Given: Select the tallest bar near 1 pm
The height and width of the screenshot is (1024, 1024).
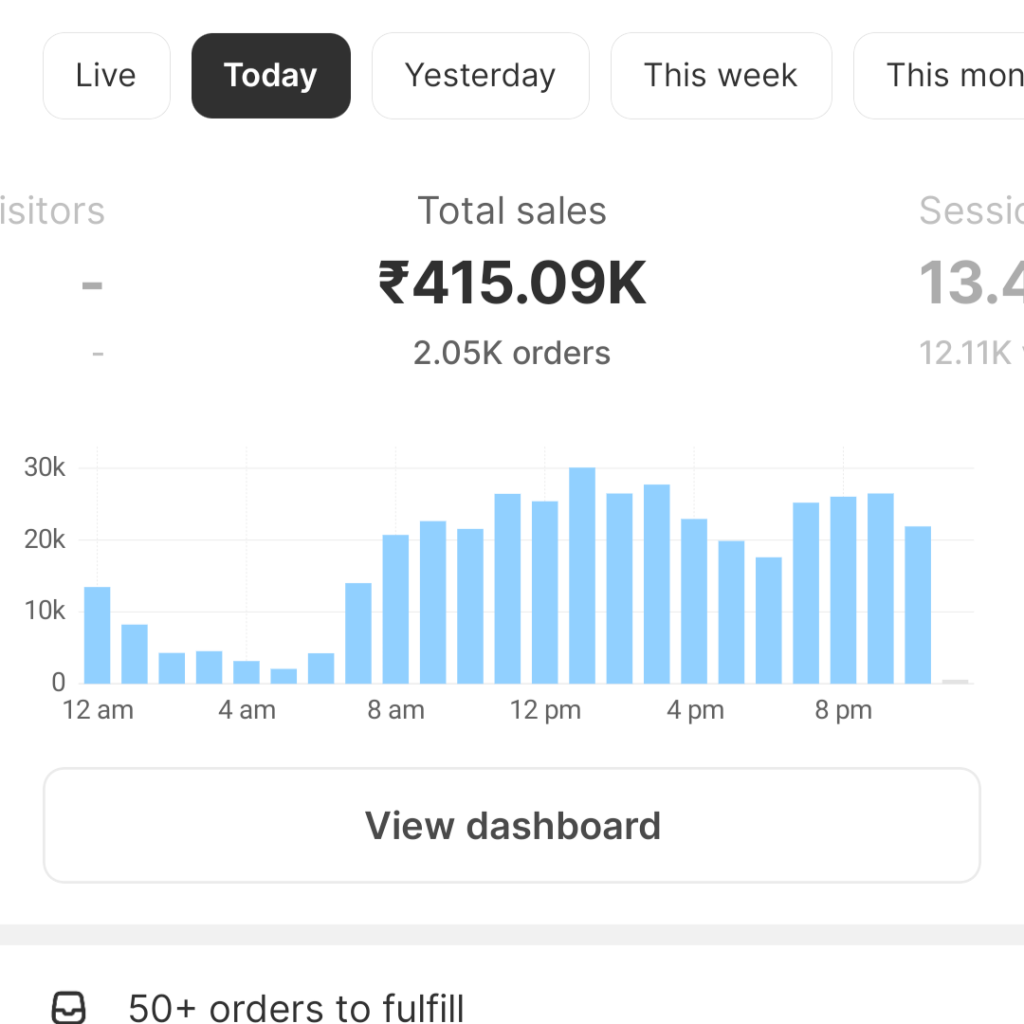Looking at the screenshot, I should tap(582, 575).
